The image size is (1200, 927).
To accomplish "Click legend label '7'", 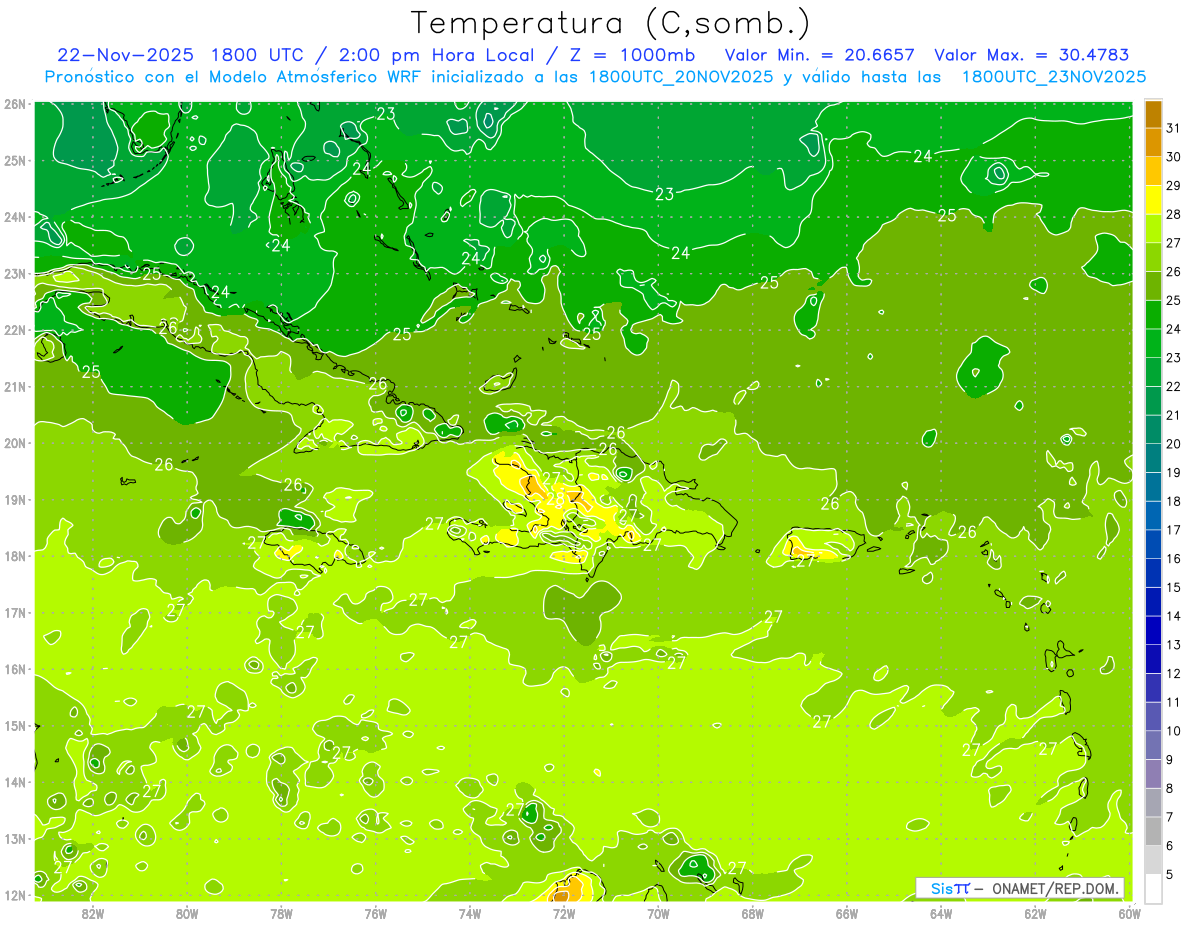I will pyautogui.click(x=1170, y=817).
